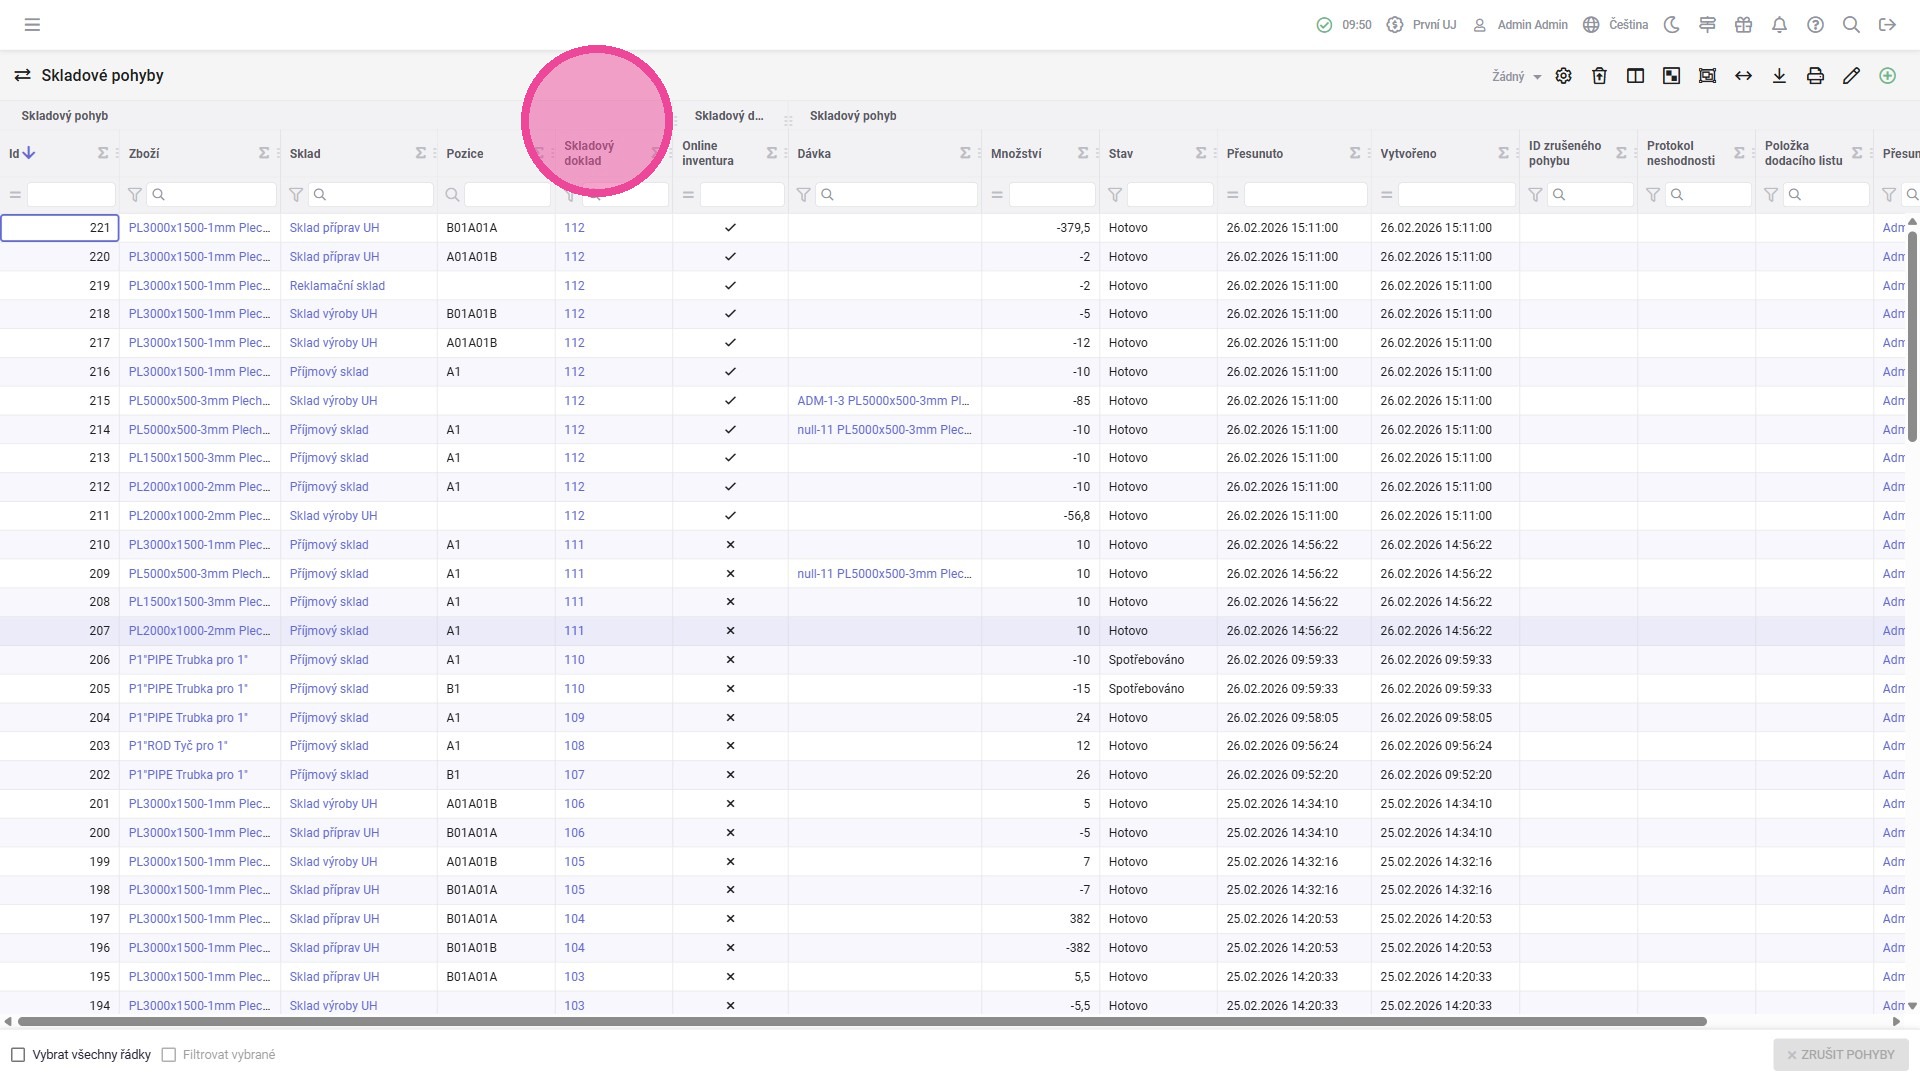Open the hamburger main menu
Image resolution: width=1920 pixels, height=1080 pixels.
(32, 25)
